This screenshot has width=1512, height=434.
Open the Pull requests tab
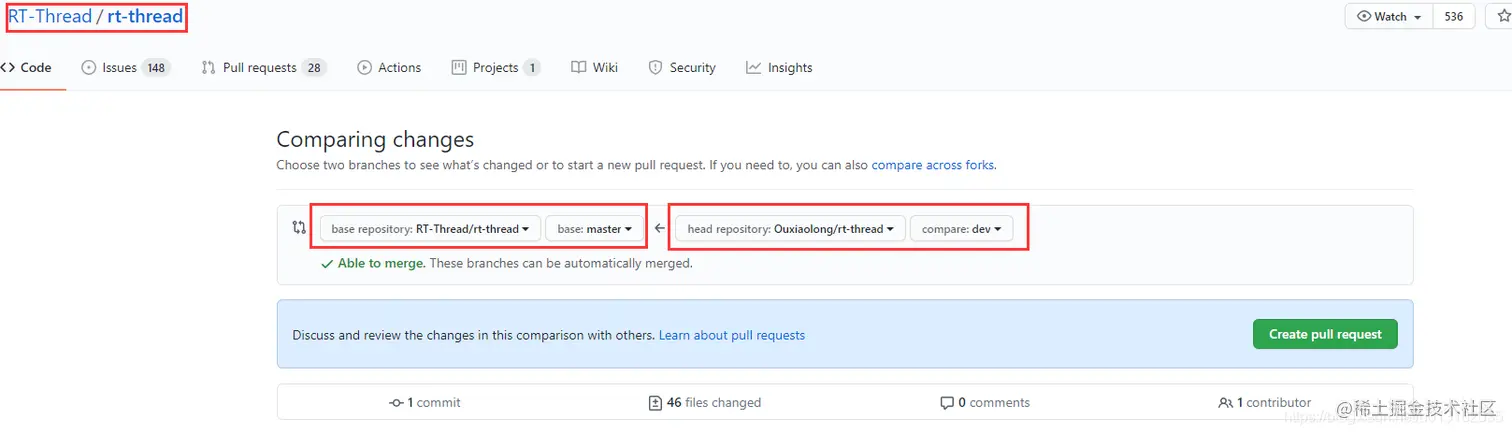(264, 67)
